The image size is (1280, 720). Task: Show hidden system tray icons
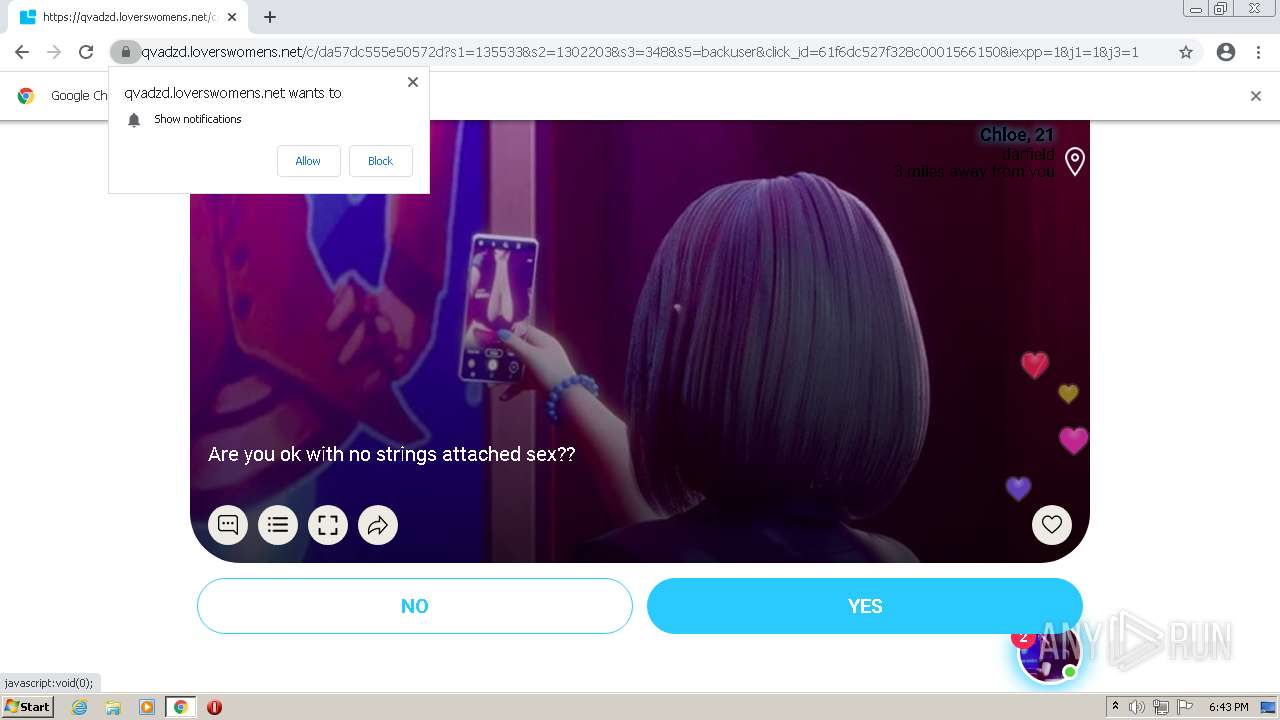coord(1115,707)
